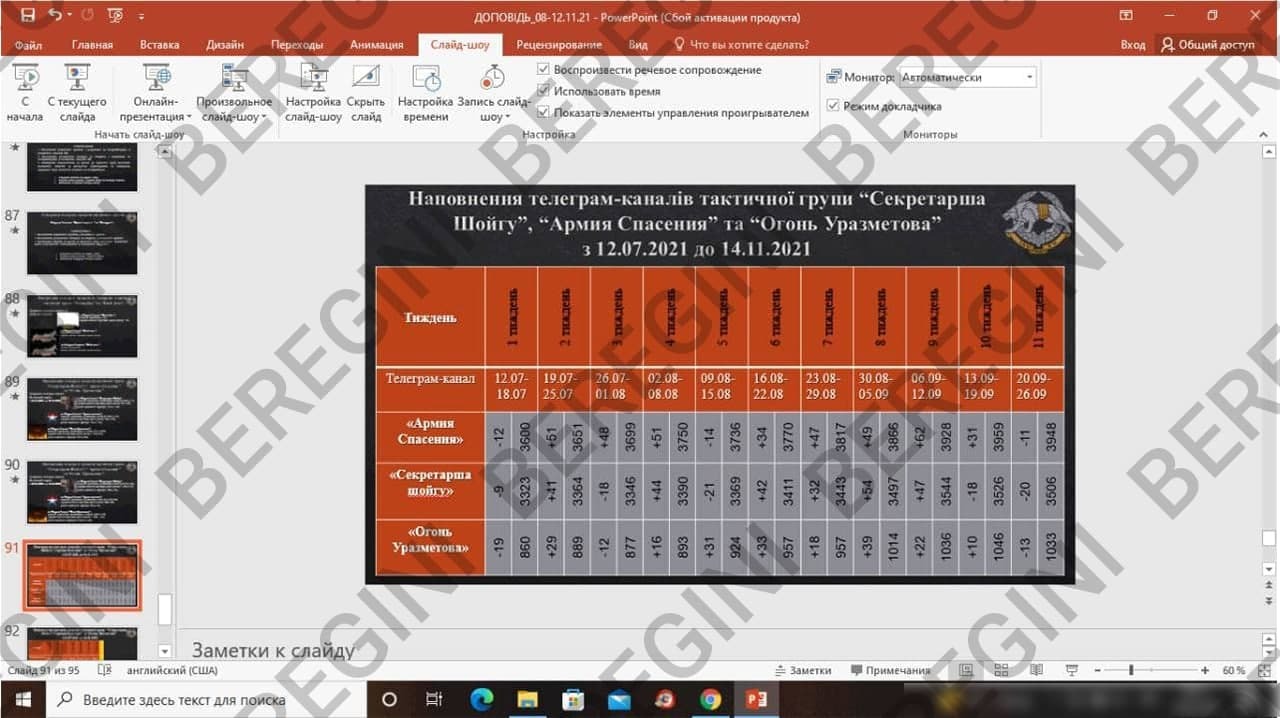The width and height of the screenshot is (1280, 718).
Task: Open Произвольное слайд-шоу dropdown
Action: (x=234, y=93)
